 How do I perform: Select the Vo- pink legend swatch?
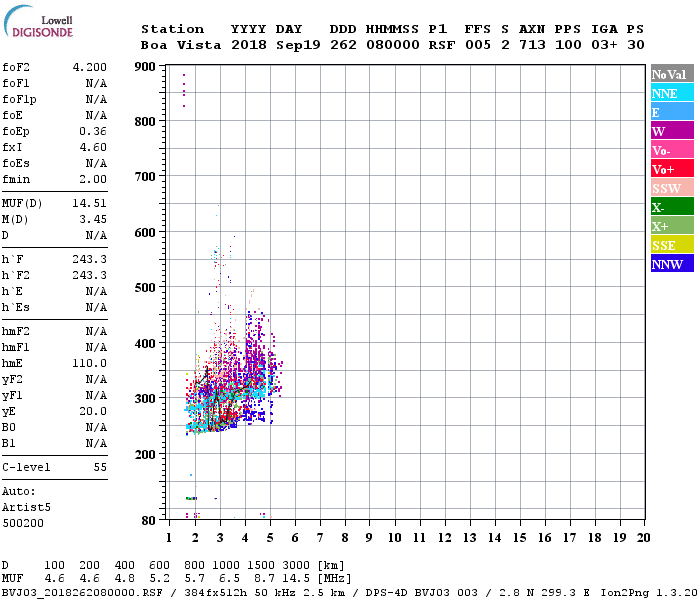click(672, 150)
